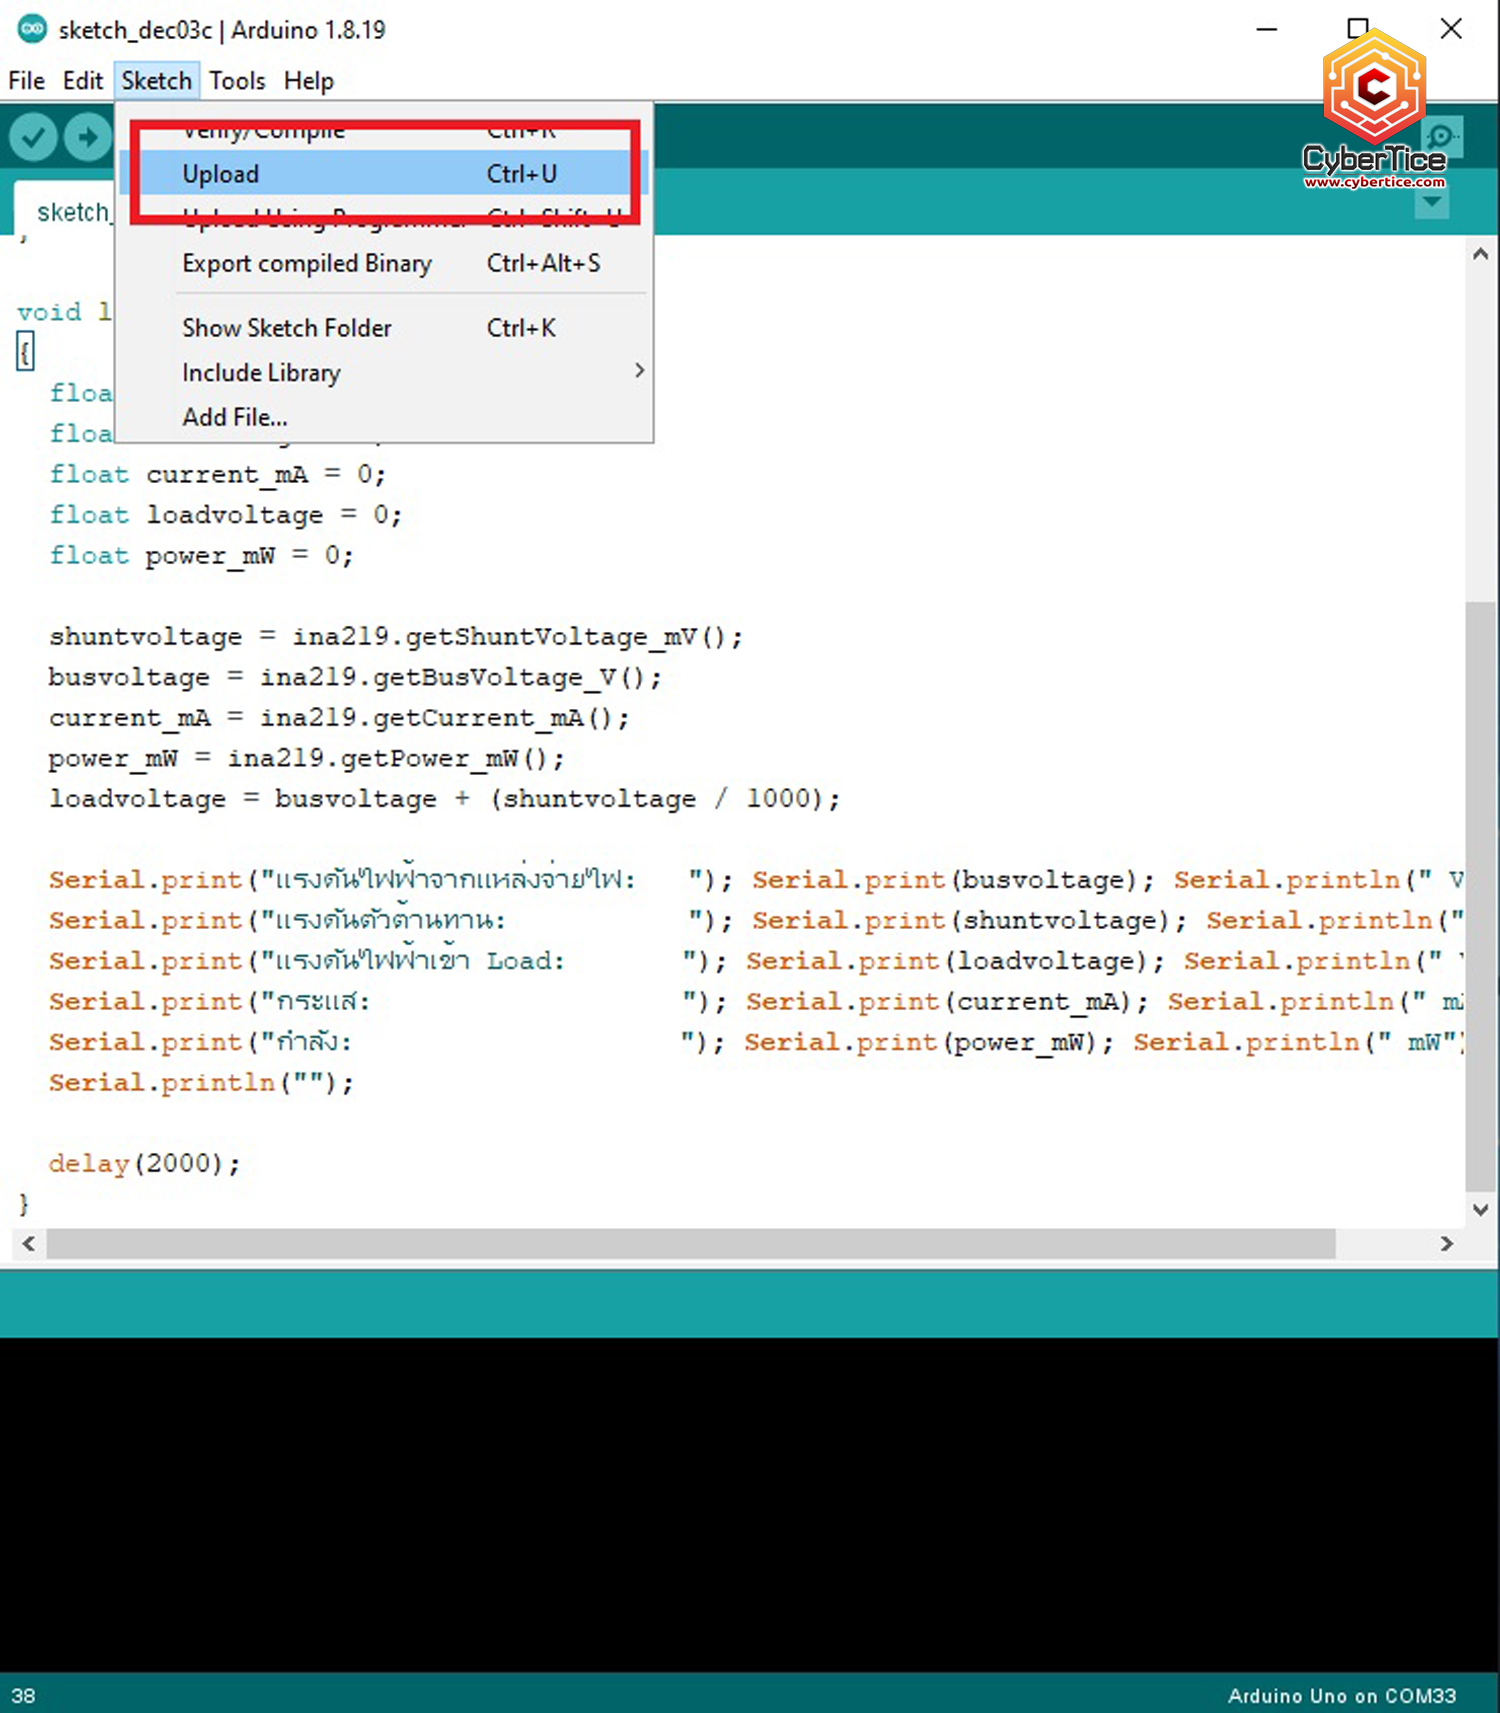The width and height of the screenshot is (1500, 1713).
Task: Open the tab options dropdown arrow
Action: [1432, 203]
